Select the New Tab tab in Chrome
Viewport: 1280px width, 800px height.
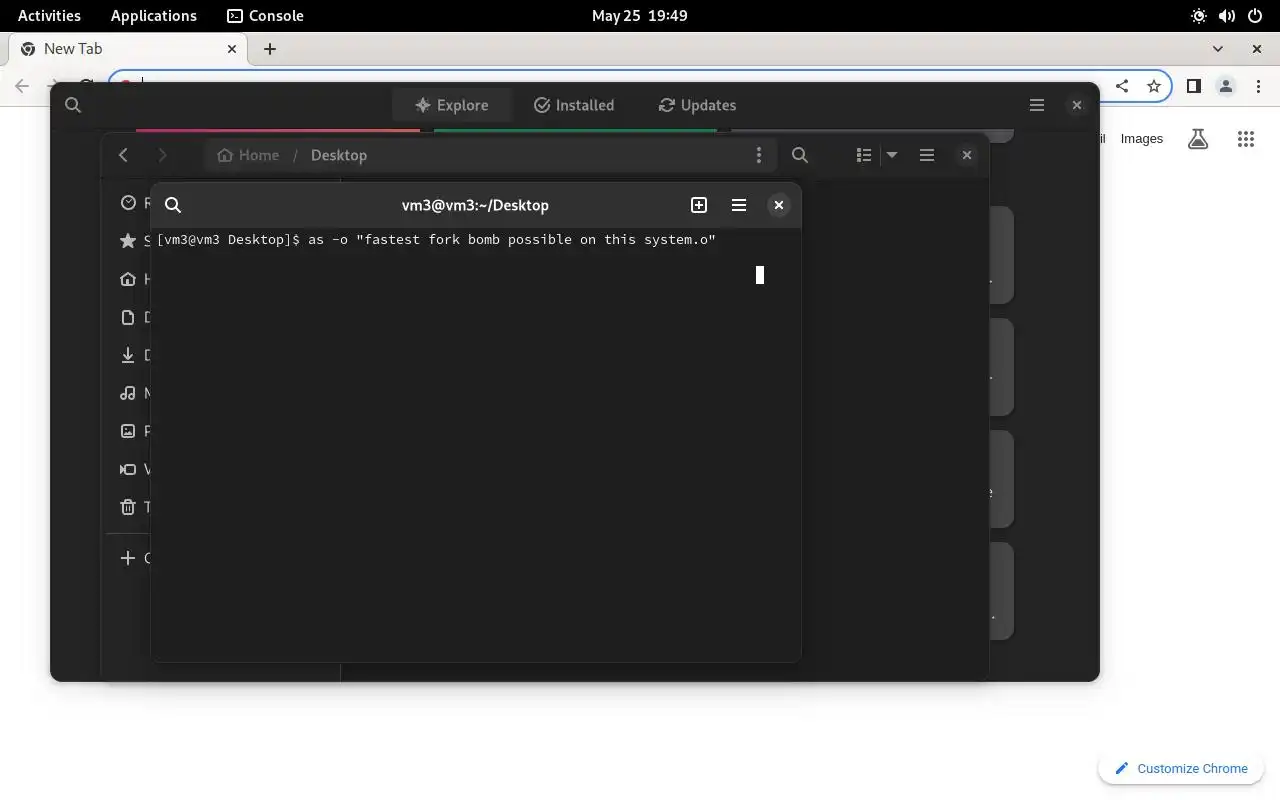127,49
